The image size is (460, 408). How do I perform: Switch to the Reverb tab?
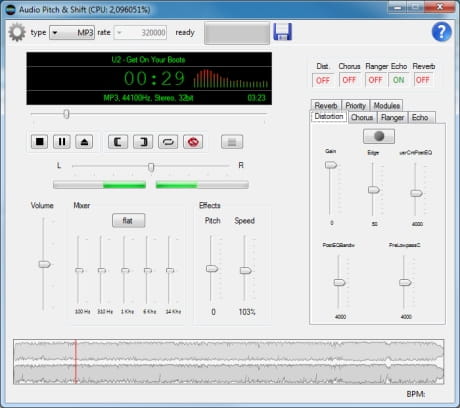[326, 106]
